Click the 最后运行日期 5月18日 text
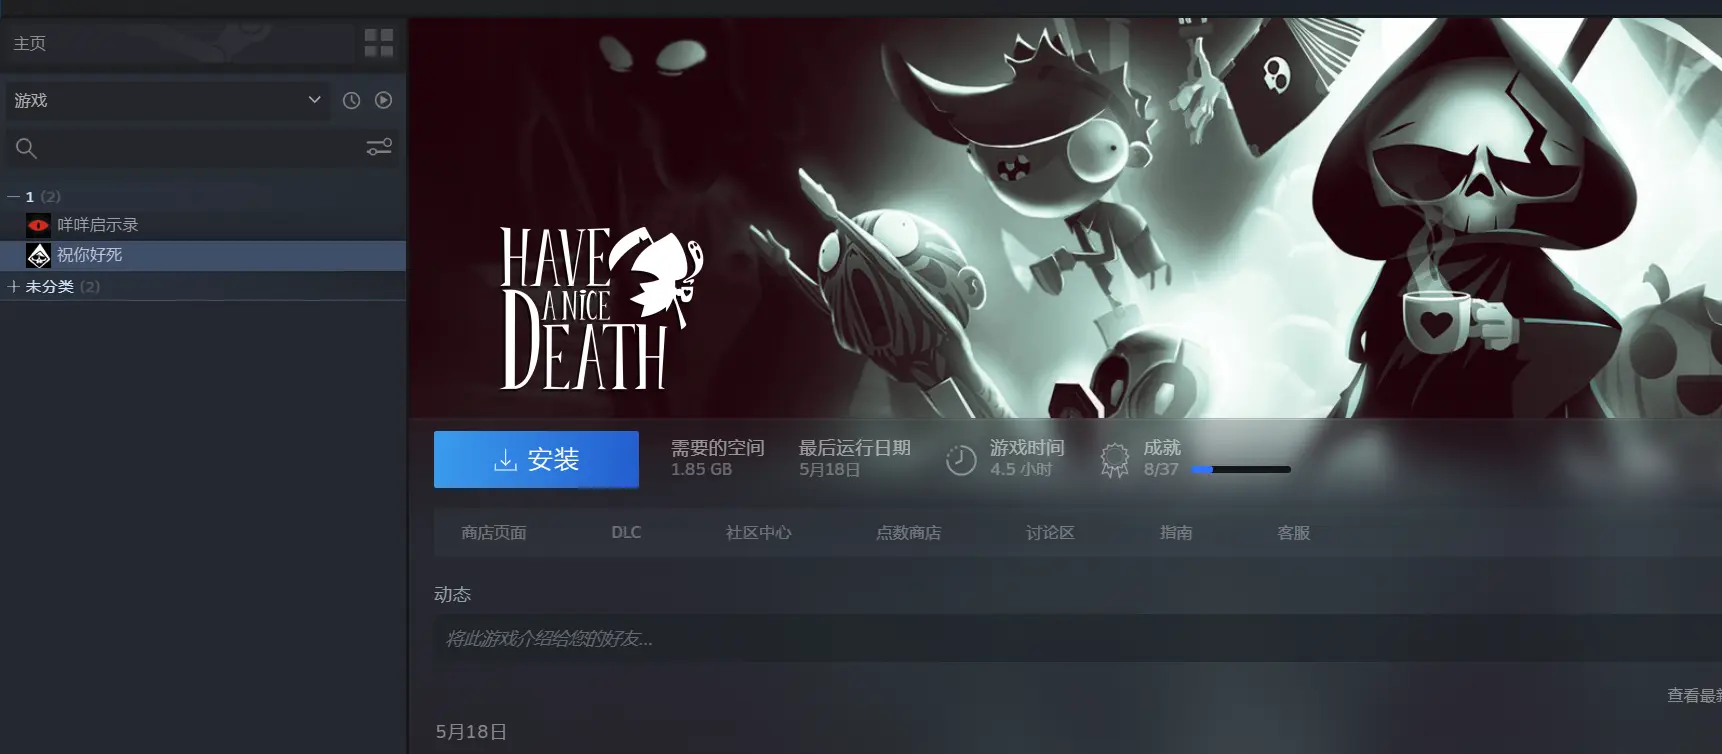This screenshot has height=754, width=1722. pyautogui.click(x=855, y=458)
